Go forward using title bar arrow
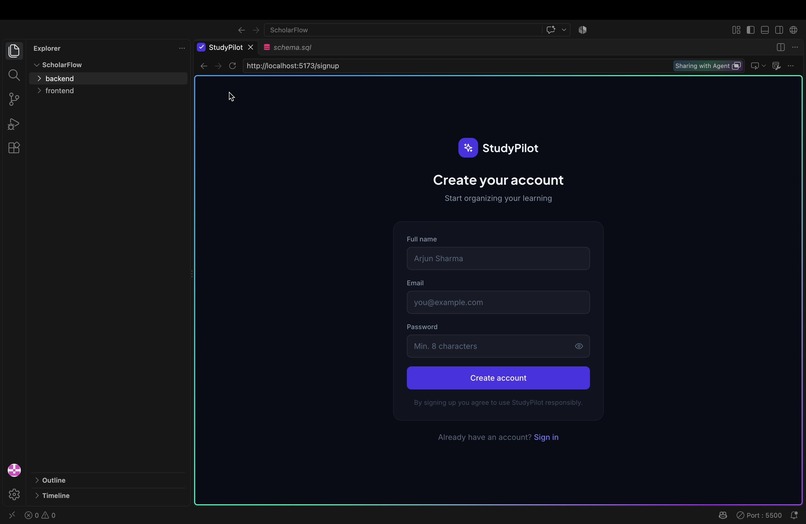The height and width of the screenshot is (524, 806). 256,30
